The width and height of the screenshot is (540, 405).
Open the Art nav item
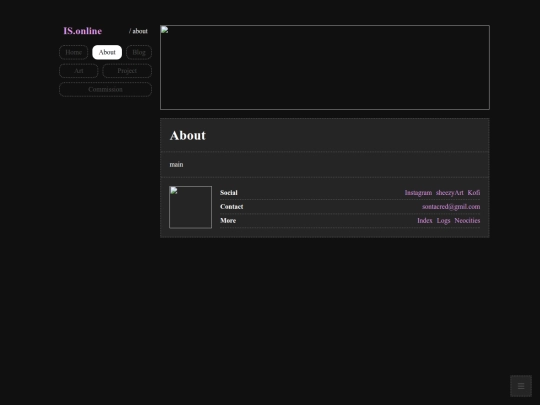tap(79, 71)
